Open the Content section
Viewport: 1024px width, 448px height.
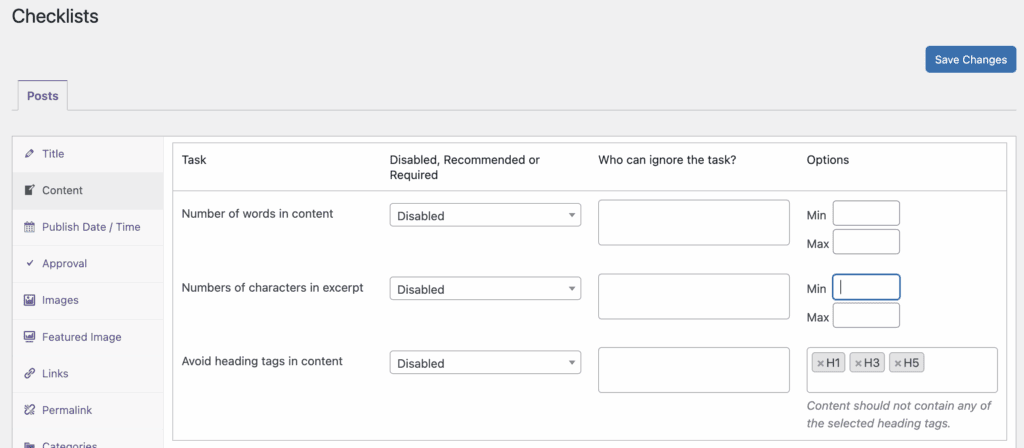[x=88, y=191]
